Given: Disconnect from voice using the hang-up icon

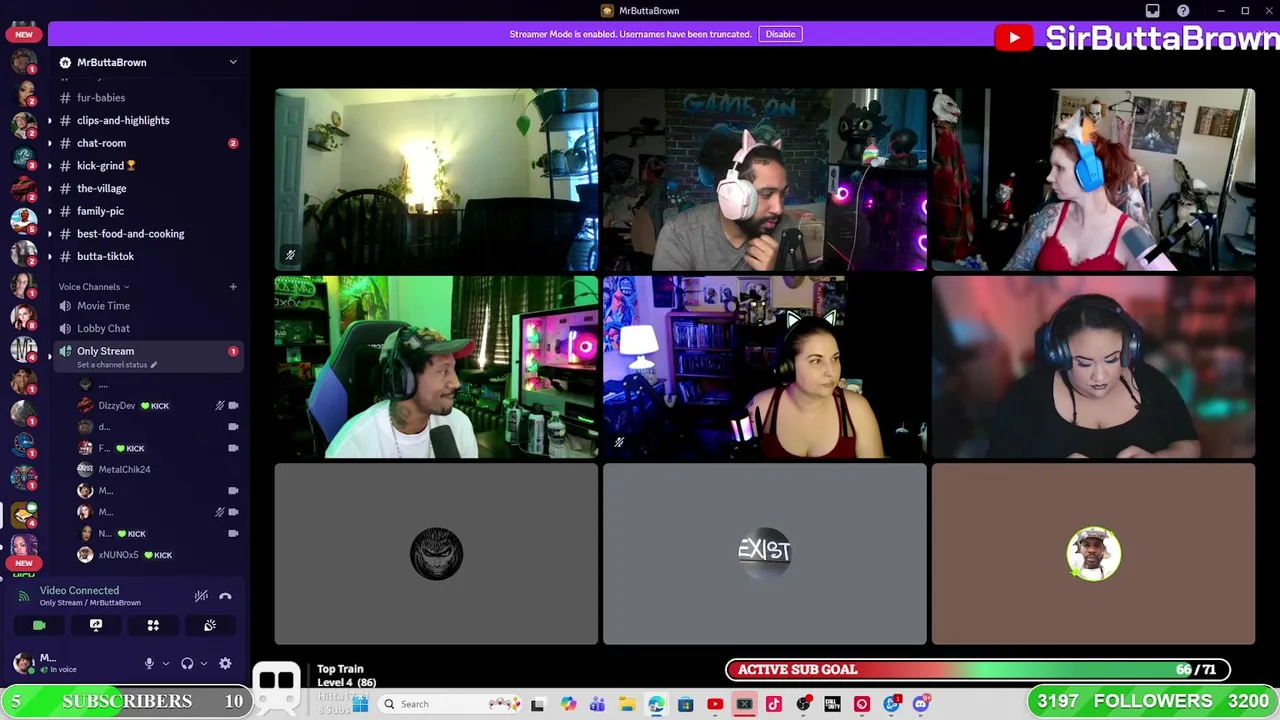Looking at the screenshot, I should coord(225,596).
